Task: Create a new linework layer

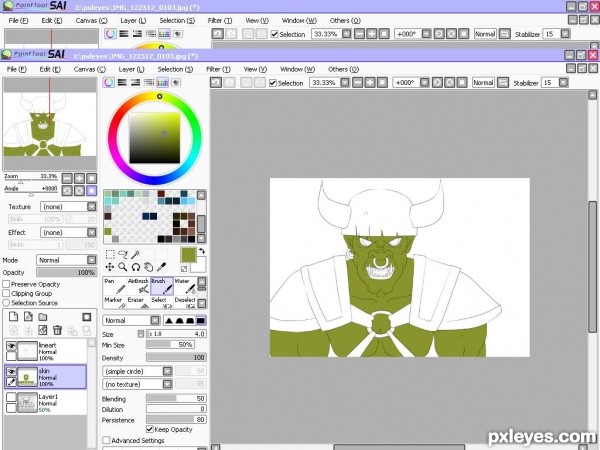Action: [x=28, y=316]
